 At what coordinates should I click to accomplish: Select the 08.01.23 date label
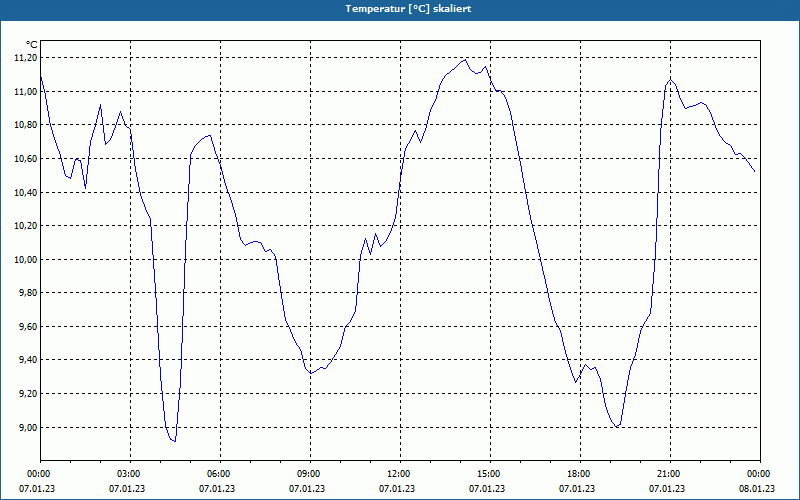757,489
